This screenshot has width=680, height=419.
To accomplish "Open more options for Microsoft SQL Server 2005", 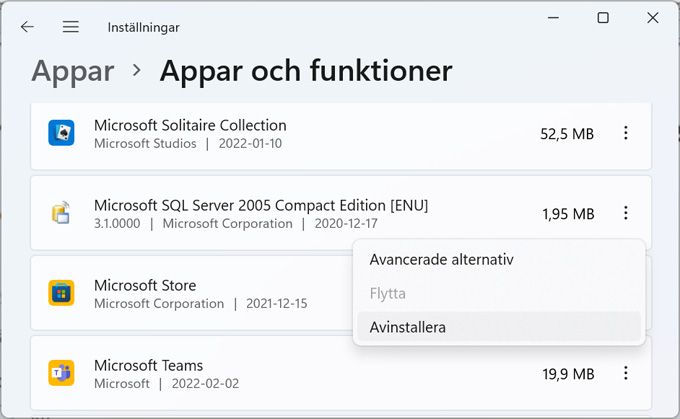I will [x=626, y=213].
